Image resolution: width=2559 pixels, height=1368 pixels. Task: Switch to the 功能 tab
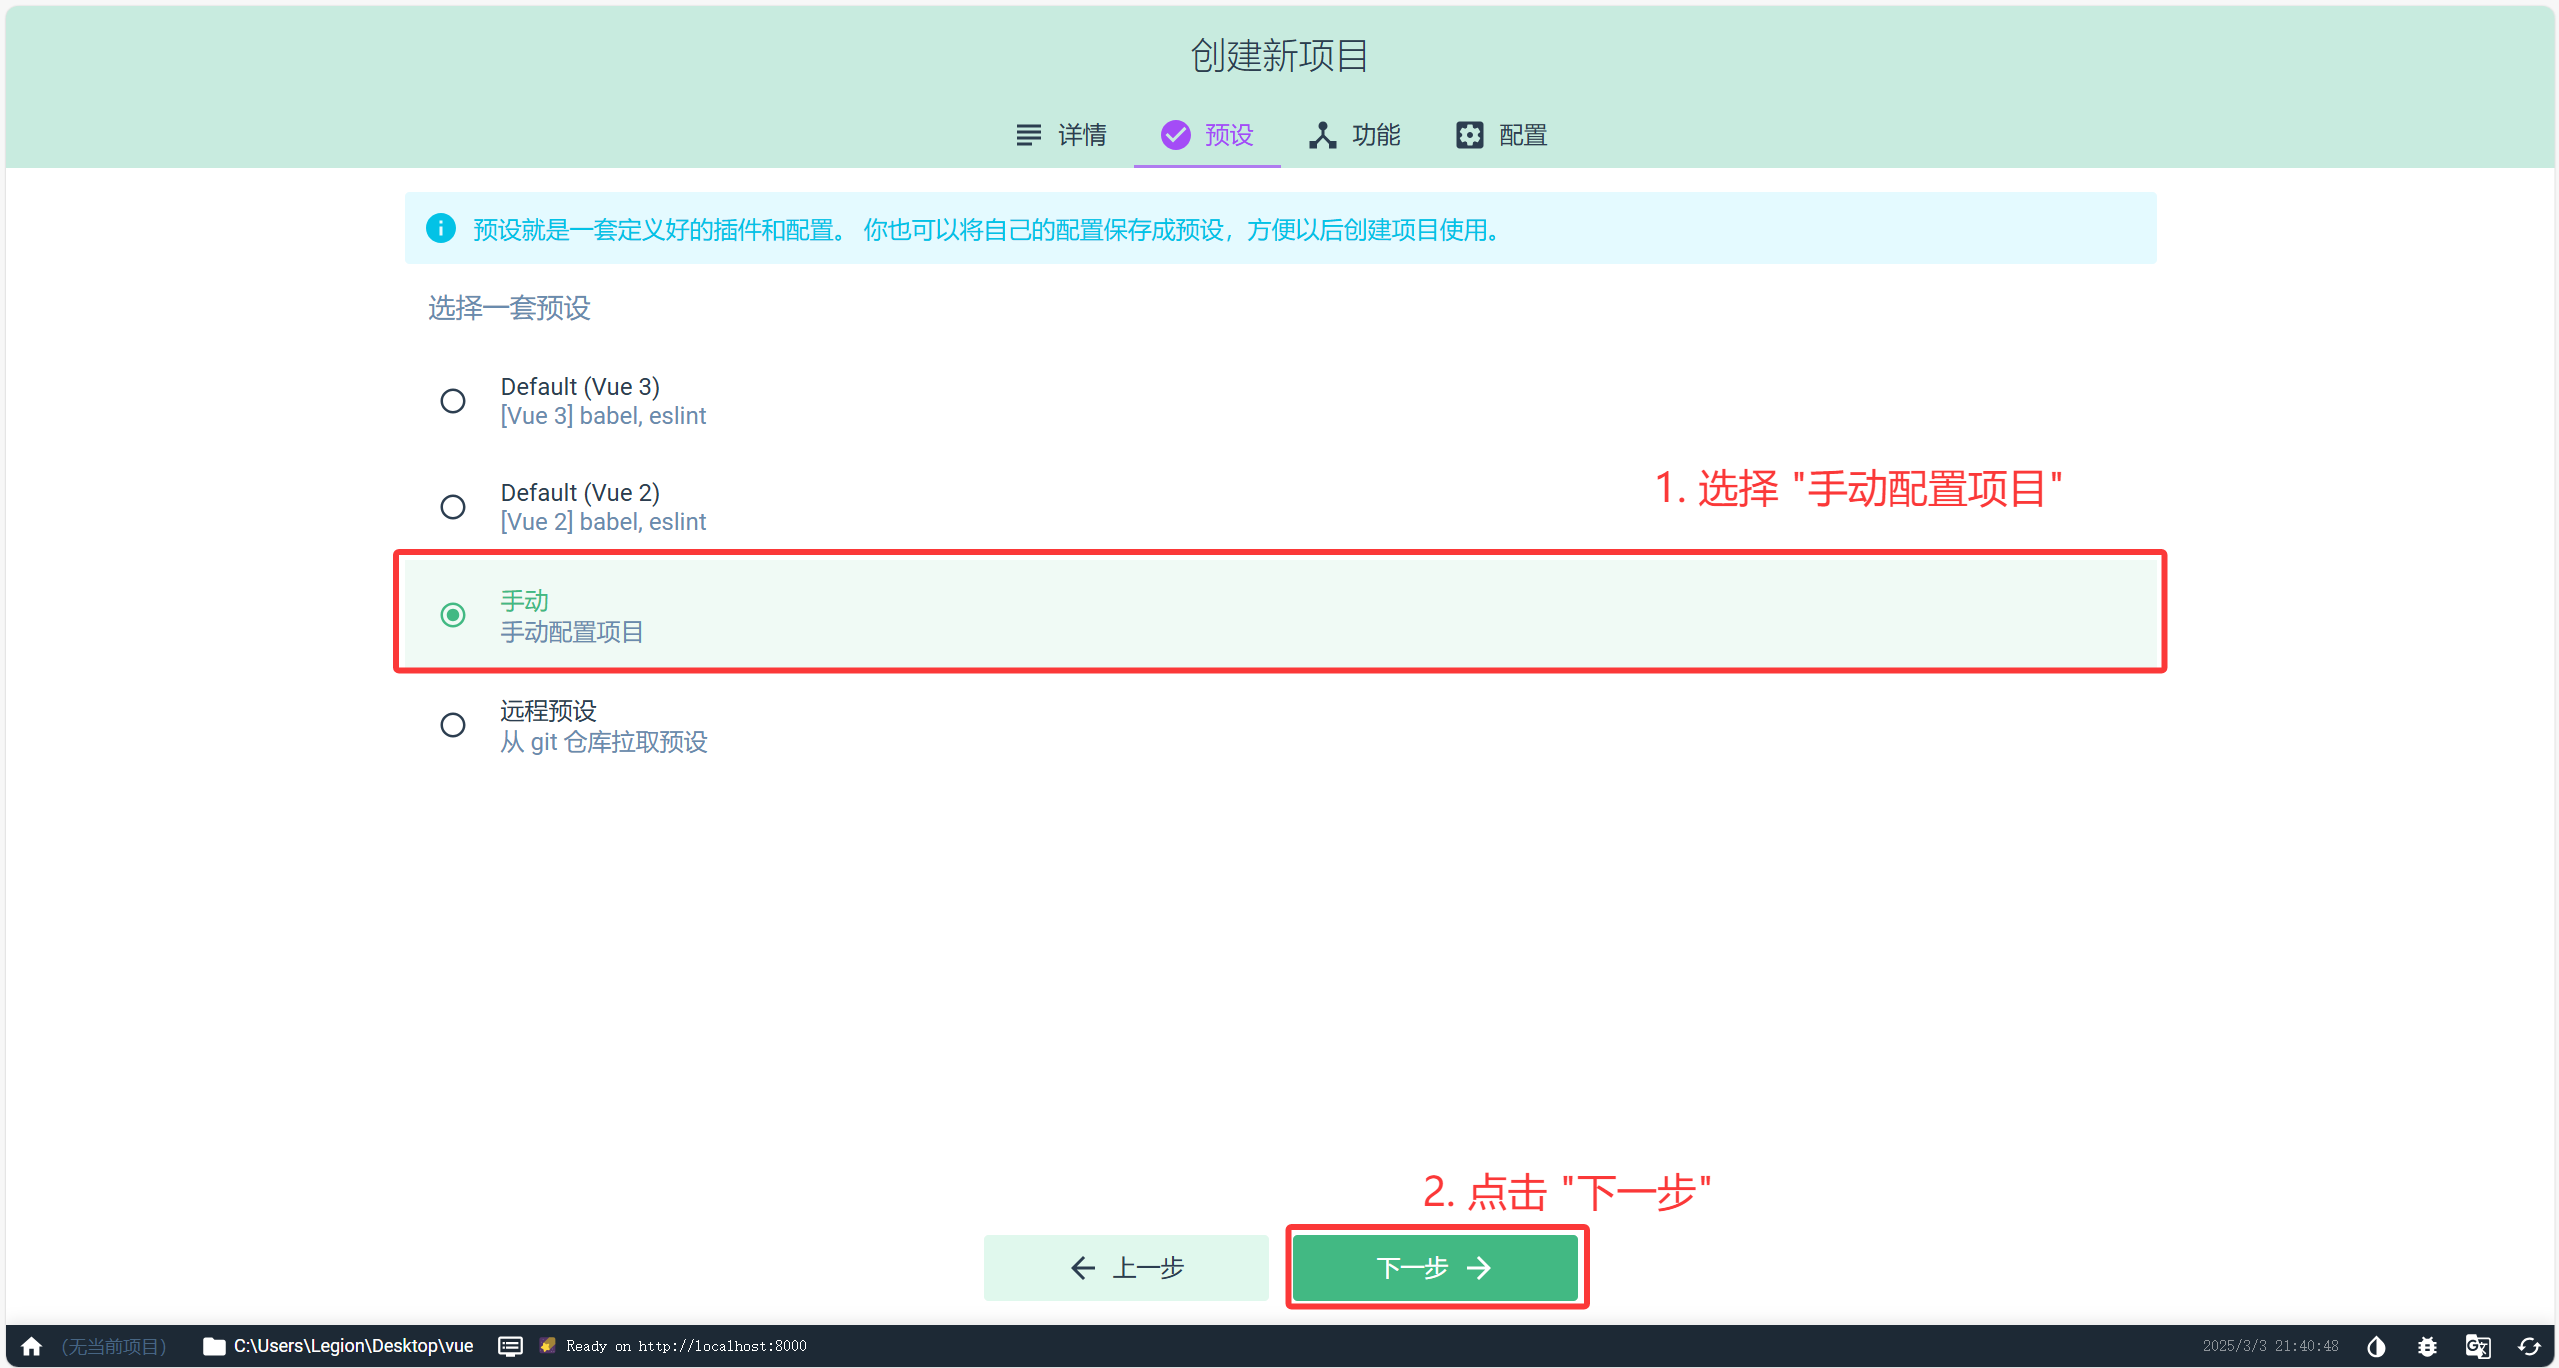pos(1354,135)
